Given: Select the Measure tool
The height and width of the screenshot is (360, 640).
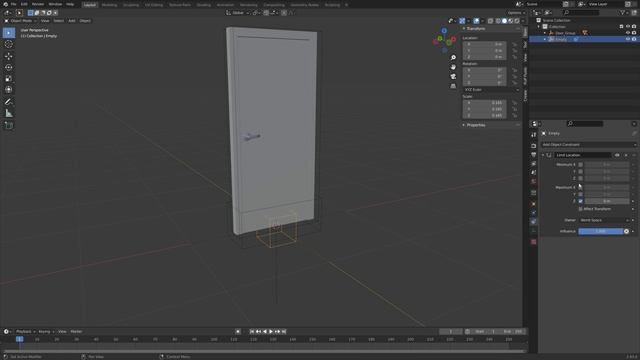Looking at the screenshot, I should [9, 113].
